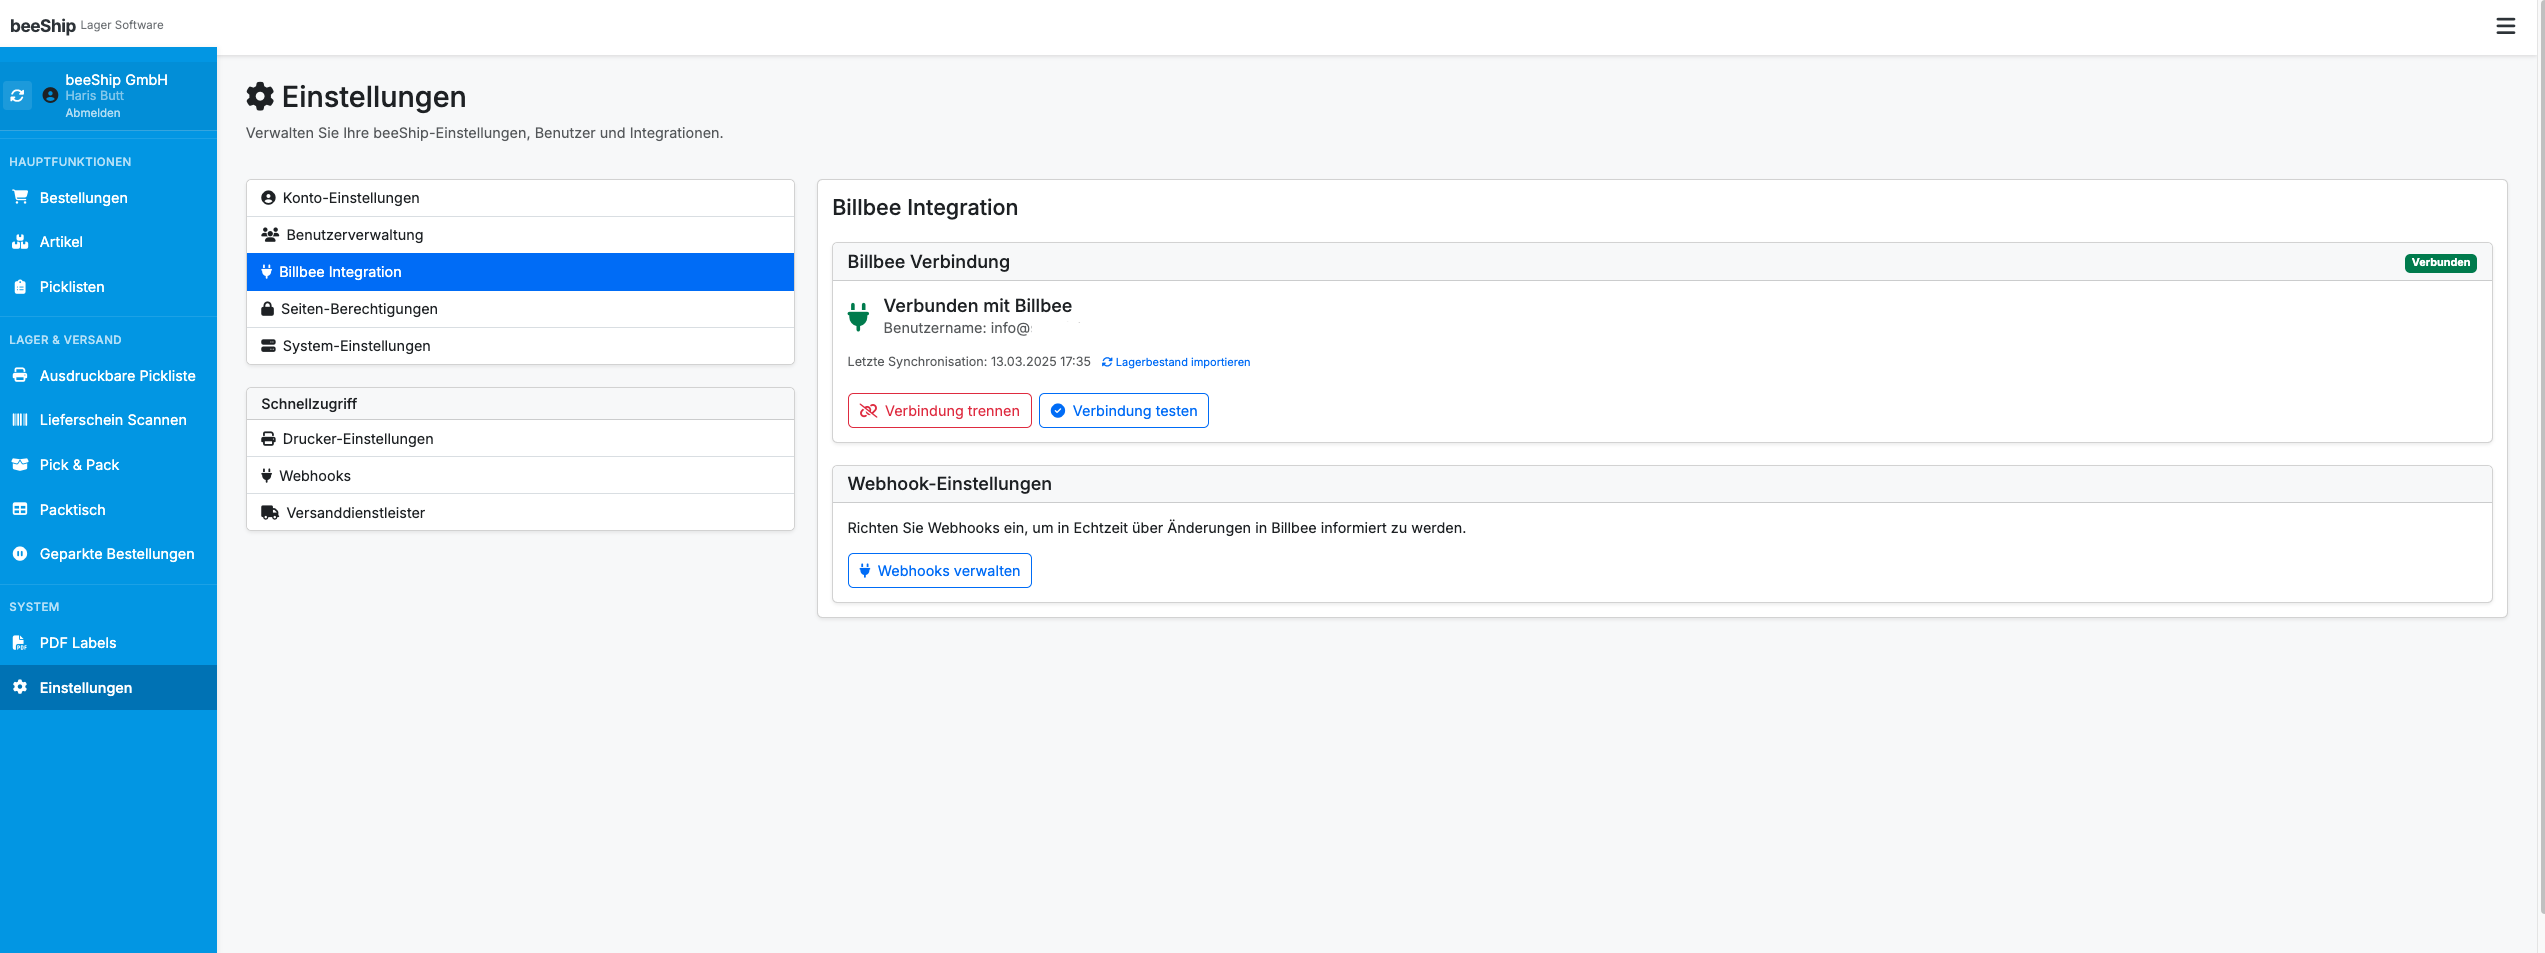
Task: Switch to Benutzerverwaltung section
Action: point(520,235)
